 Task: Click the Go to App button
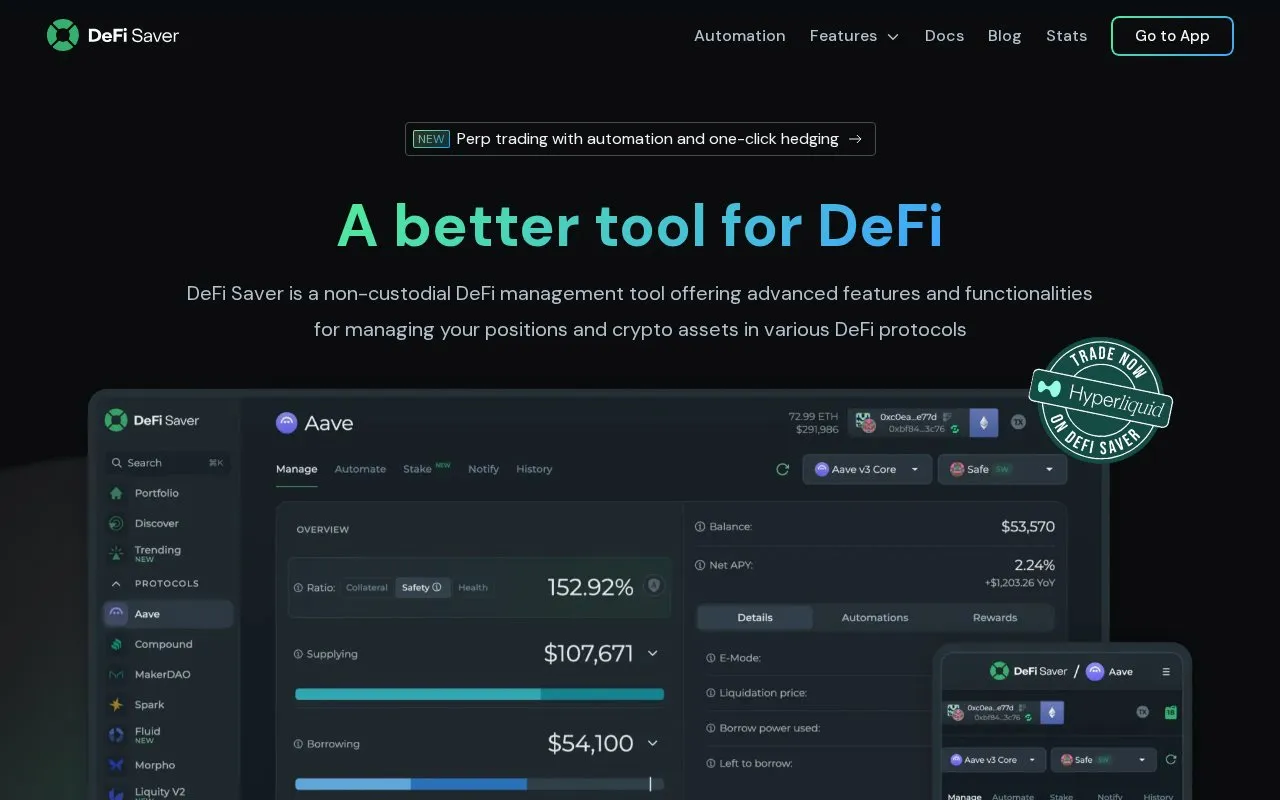[x=1172, y=36]
